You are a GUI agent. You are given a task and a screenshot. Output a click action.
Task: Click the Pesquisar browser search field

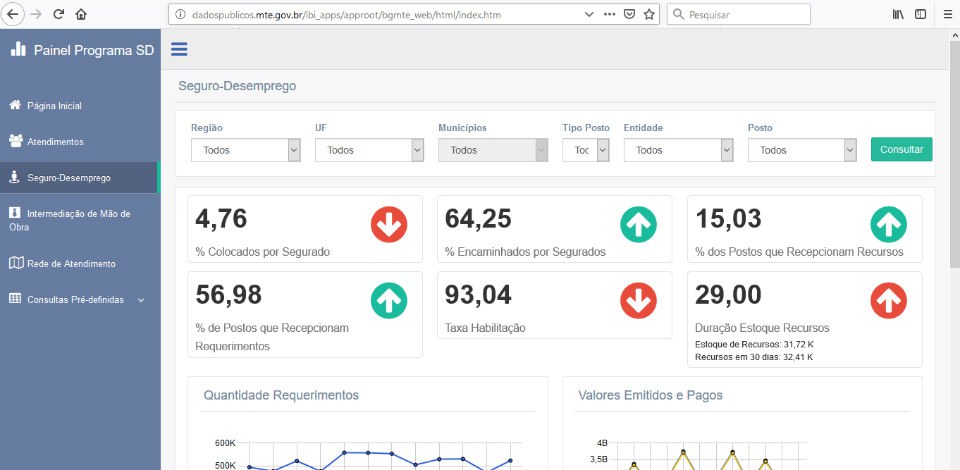click(x=745, y=14)
